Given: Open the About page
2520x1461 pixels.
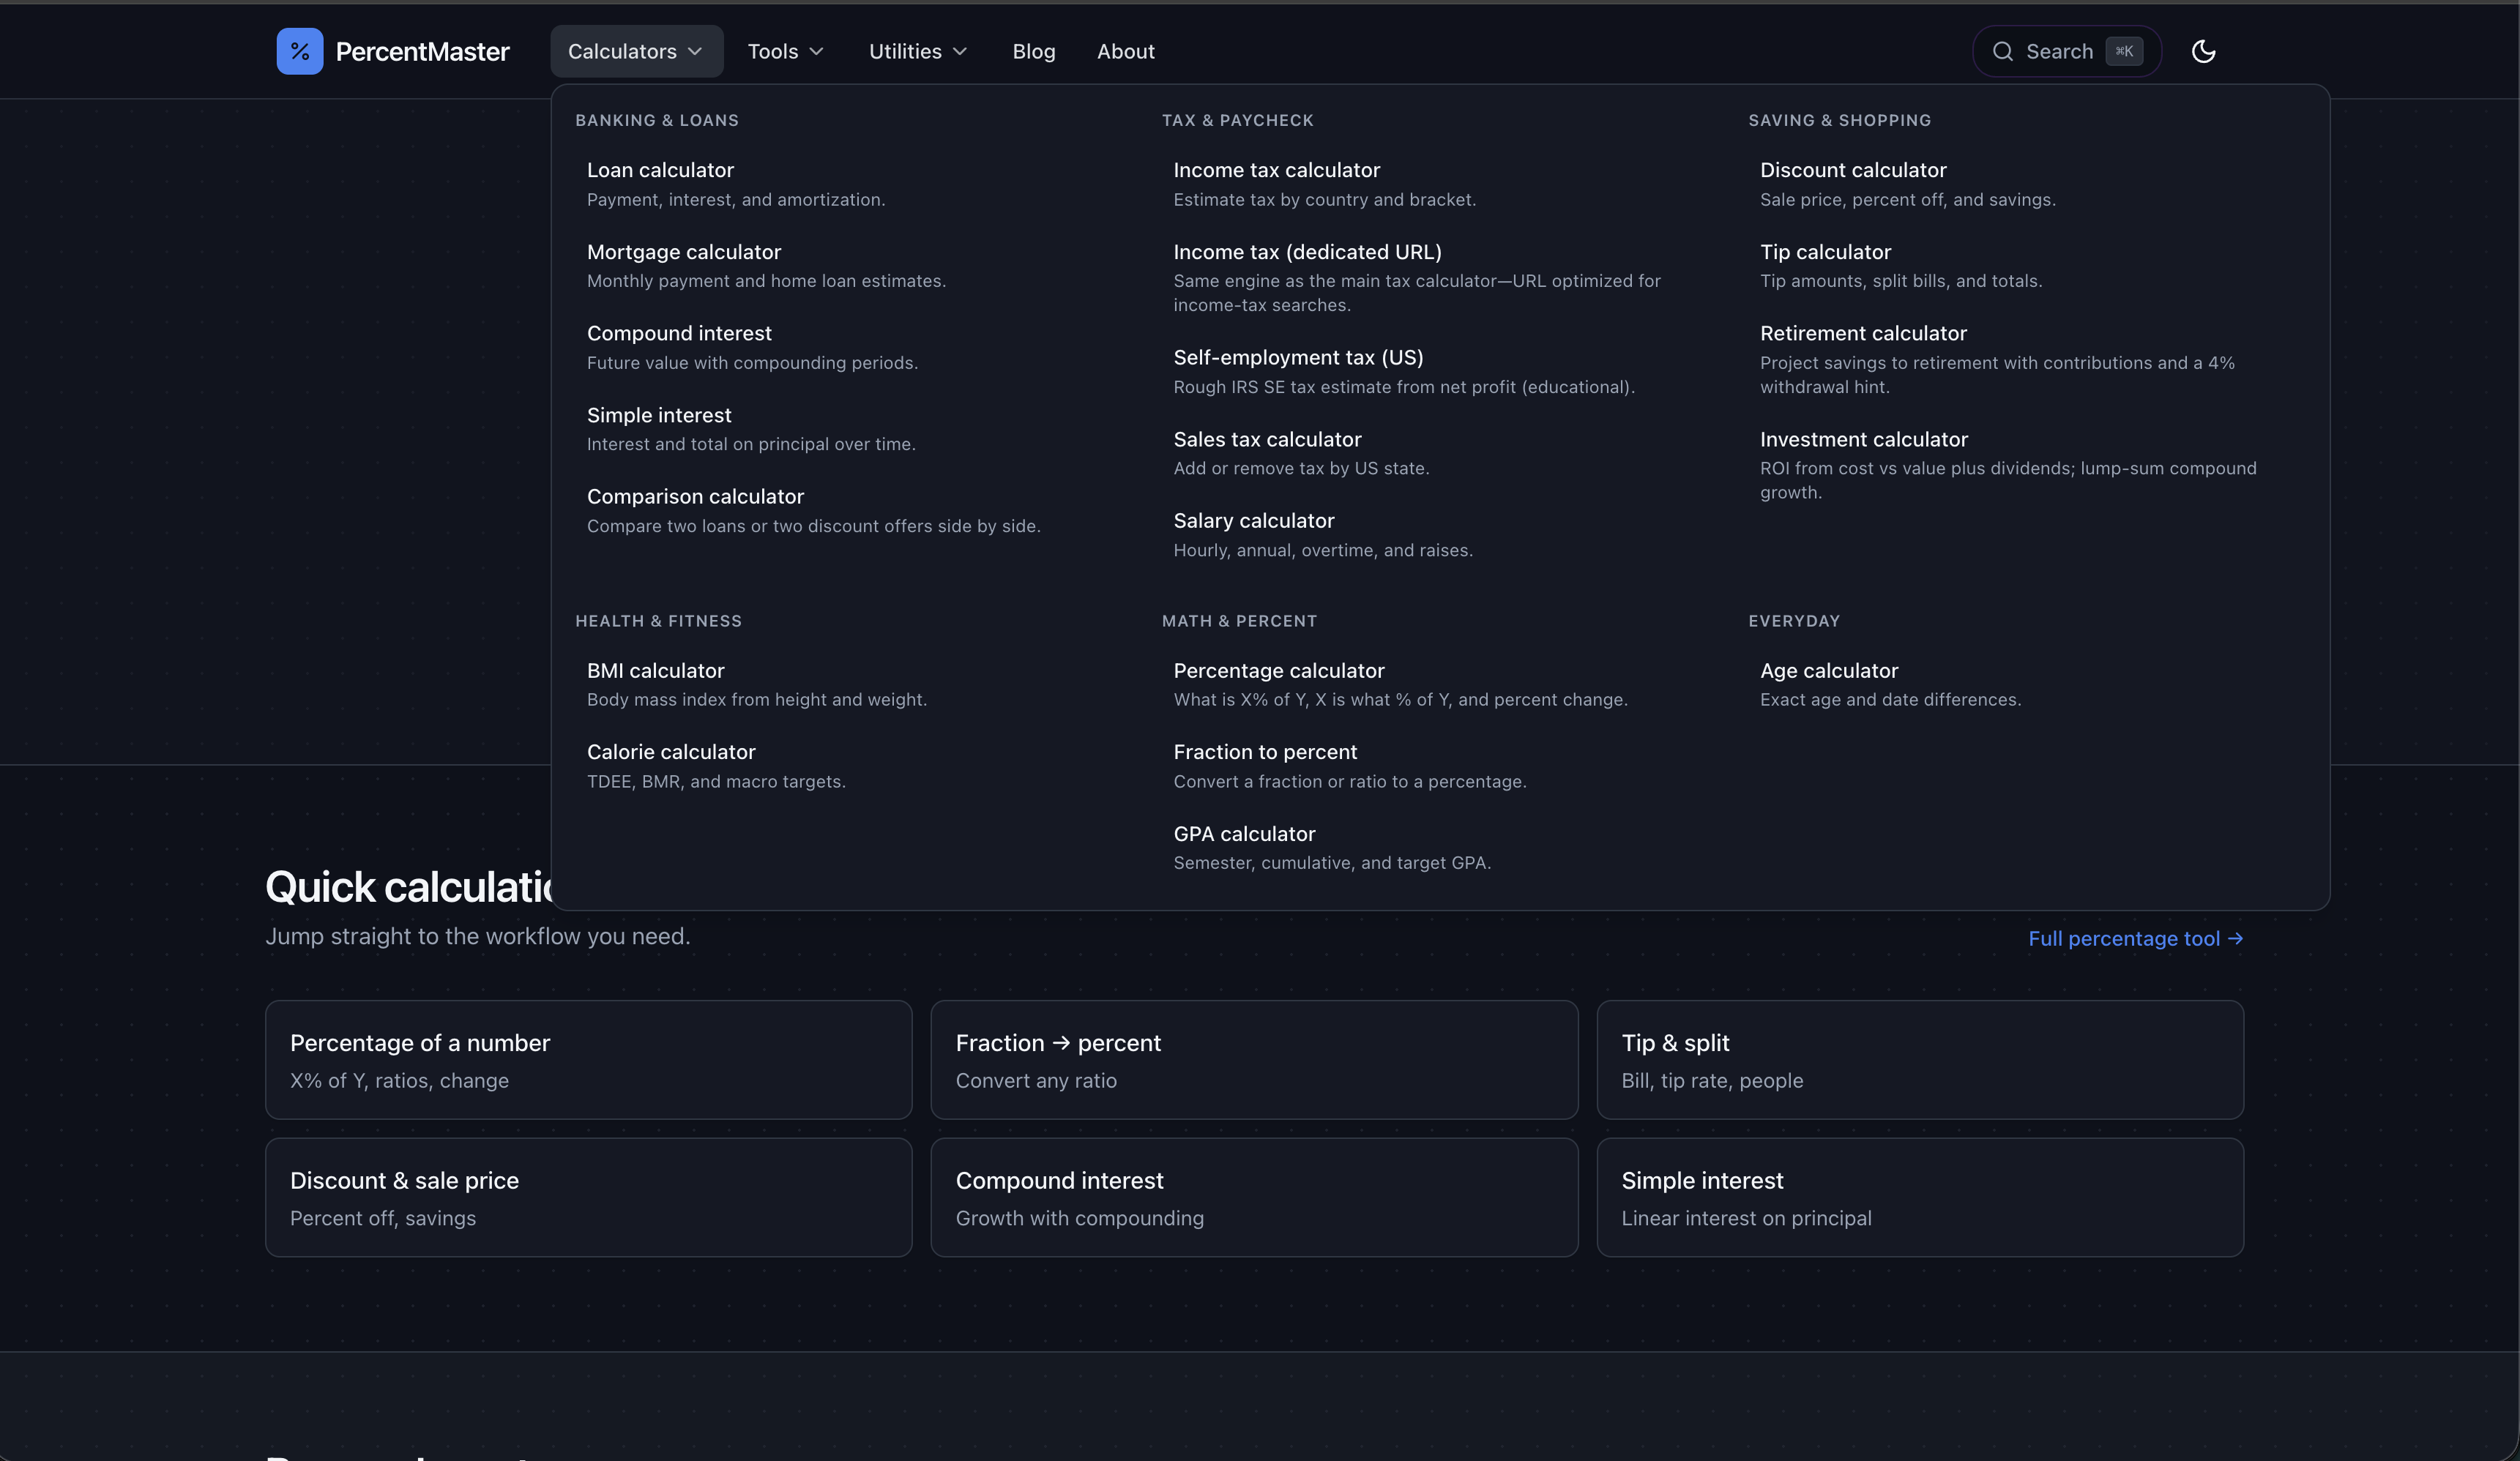Looking at the screenshot, I should click(1125, 51).
